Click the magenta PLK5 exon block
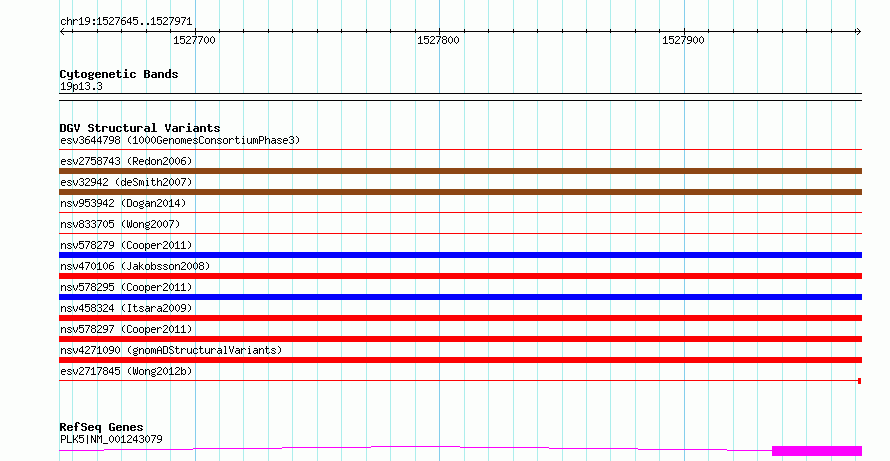This screenshot has width=890, height=461. point(817,451)
